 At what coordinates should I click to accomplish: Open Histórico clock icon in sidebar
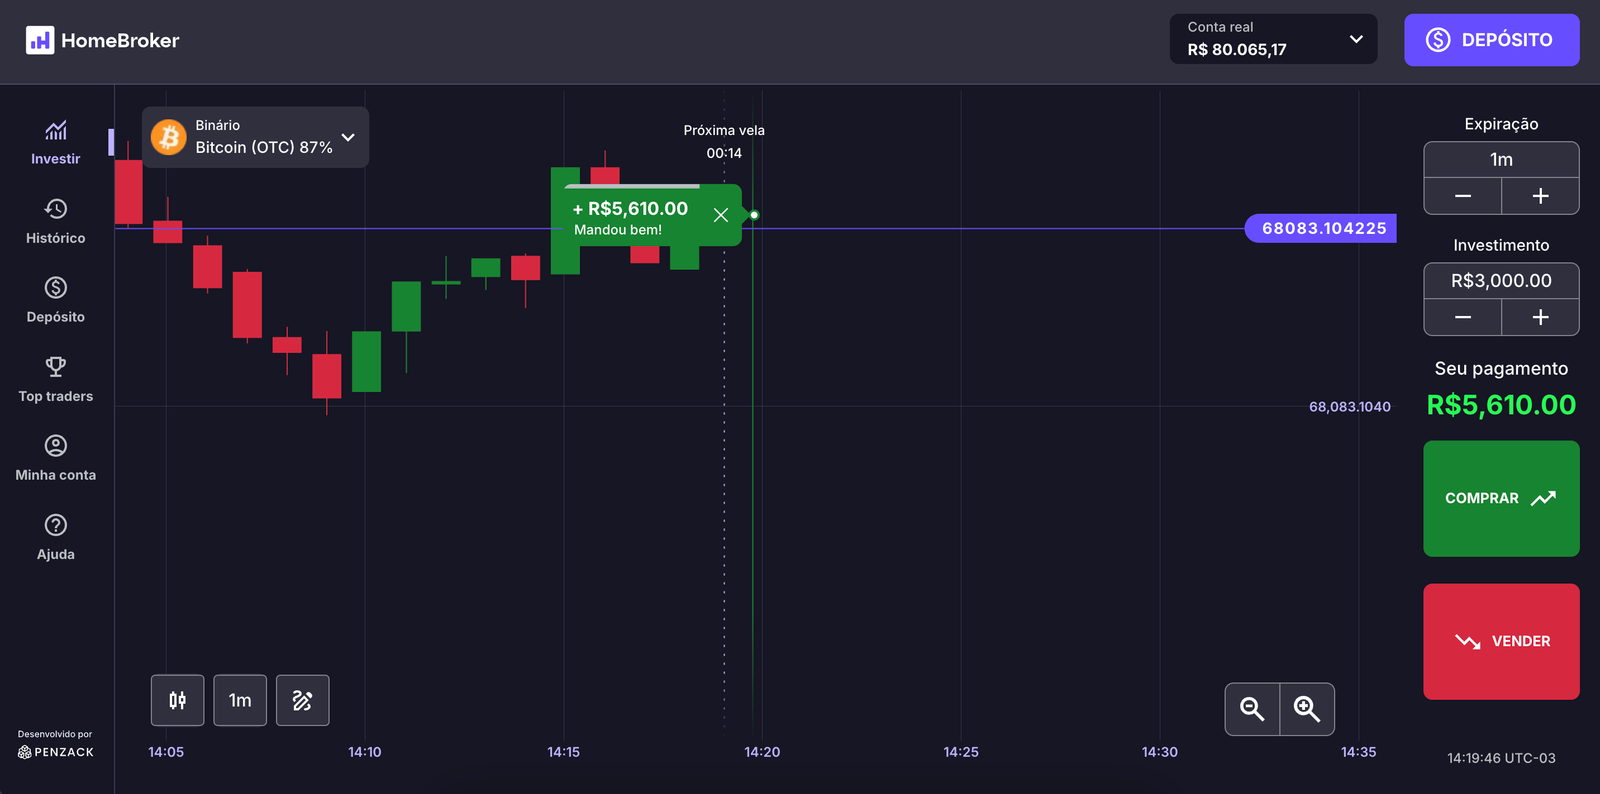(x=56, y=209)
